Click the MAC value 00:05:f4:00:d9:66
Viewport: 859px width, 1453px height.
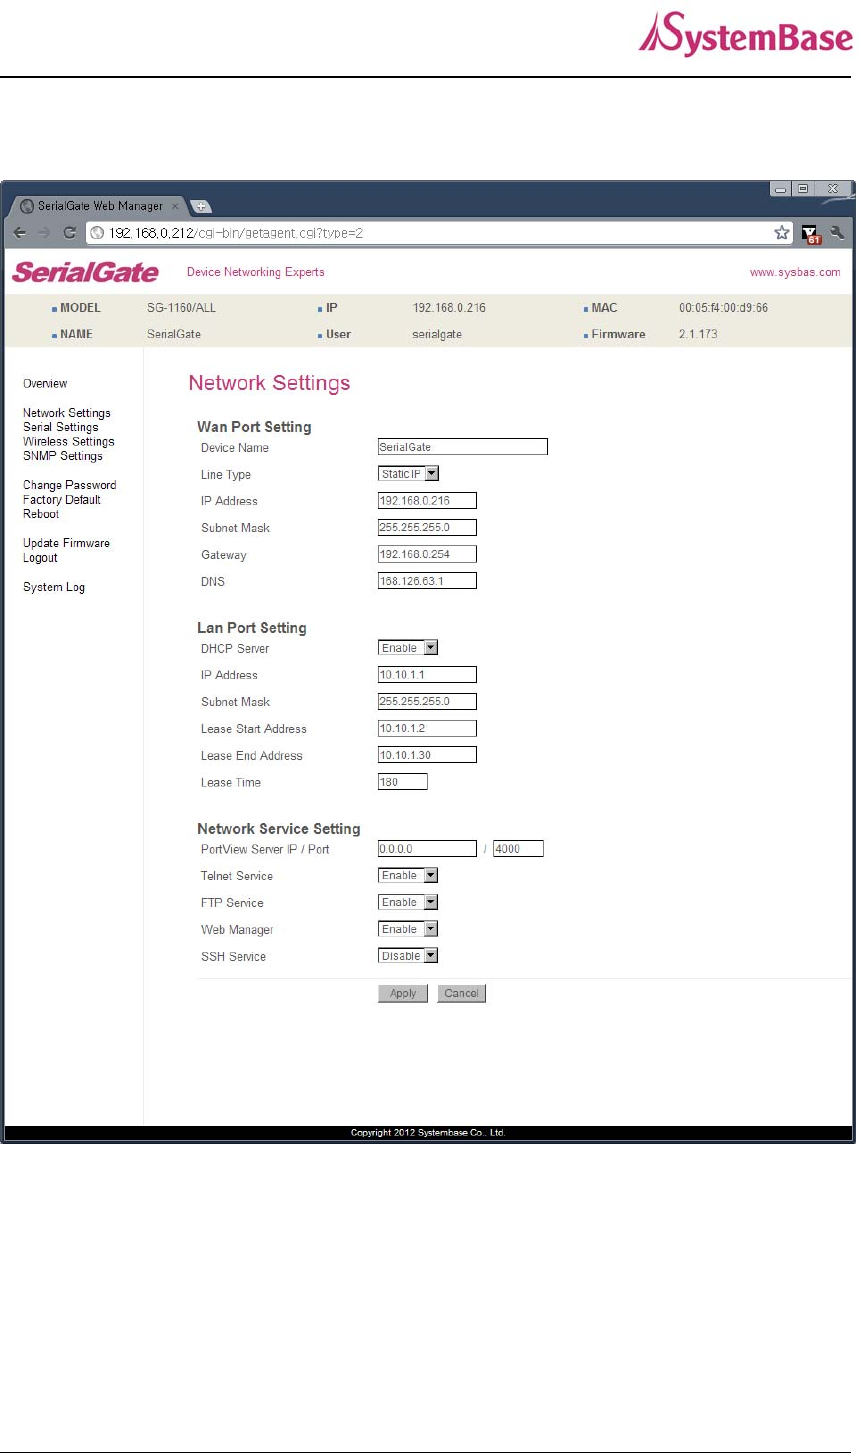pos(723,308)
